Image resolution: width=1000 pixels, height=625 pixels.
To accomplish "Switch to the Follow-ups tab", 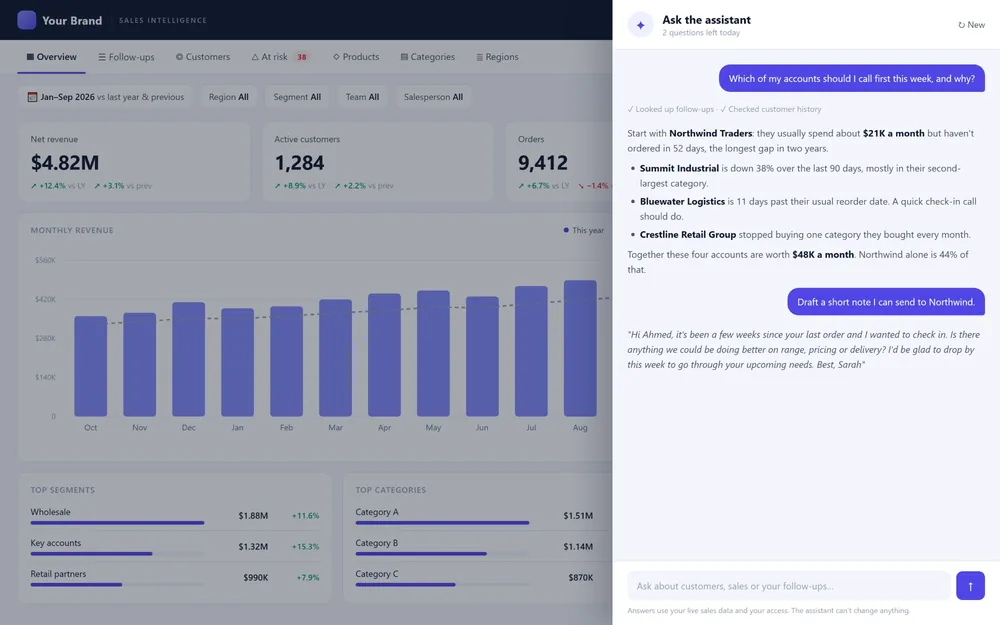I will (x=126, y=57).
